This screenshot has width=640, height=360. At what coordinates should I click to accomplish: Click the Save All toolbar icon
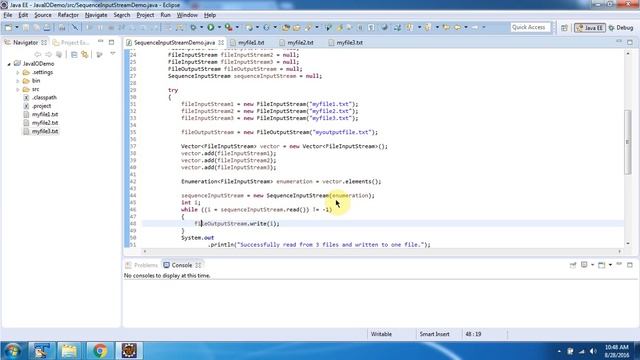[x=36, y=27]
